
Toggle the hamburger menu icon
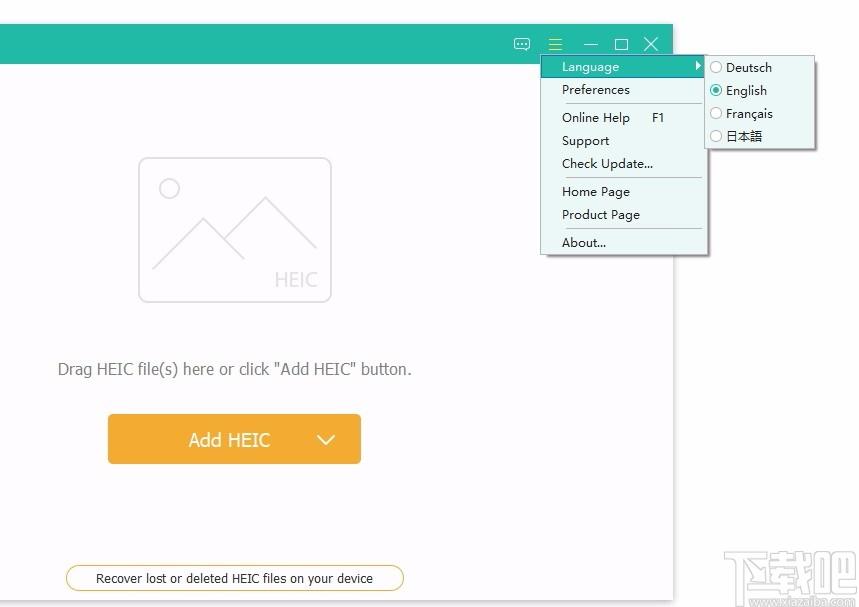[x=555, y=44]
